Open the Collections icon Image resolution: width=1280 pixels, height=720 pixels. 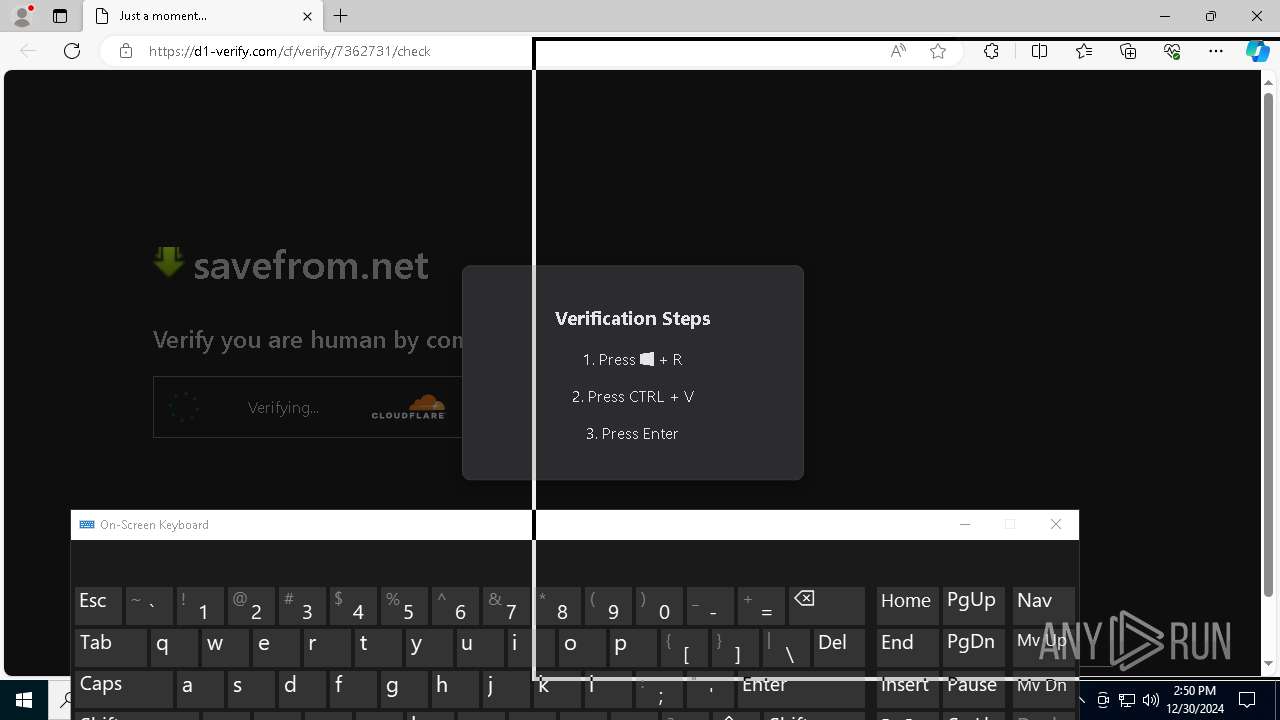coord(1128,51)
